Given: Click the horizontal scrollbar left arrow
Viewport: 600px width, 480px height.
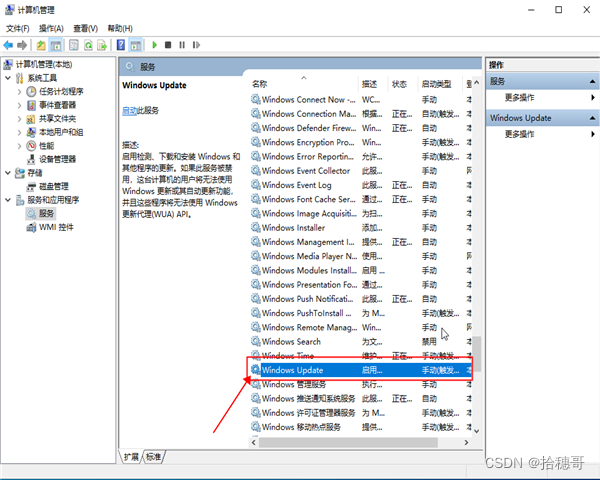Looking at the screenshot, I should point(254,442).
